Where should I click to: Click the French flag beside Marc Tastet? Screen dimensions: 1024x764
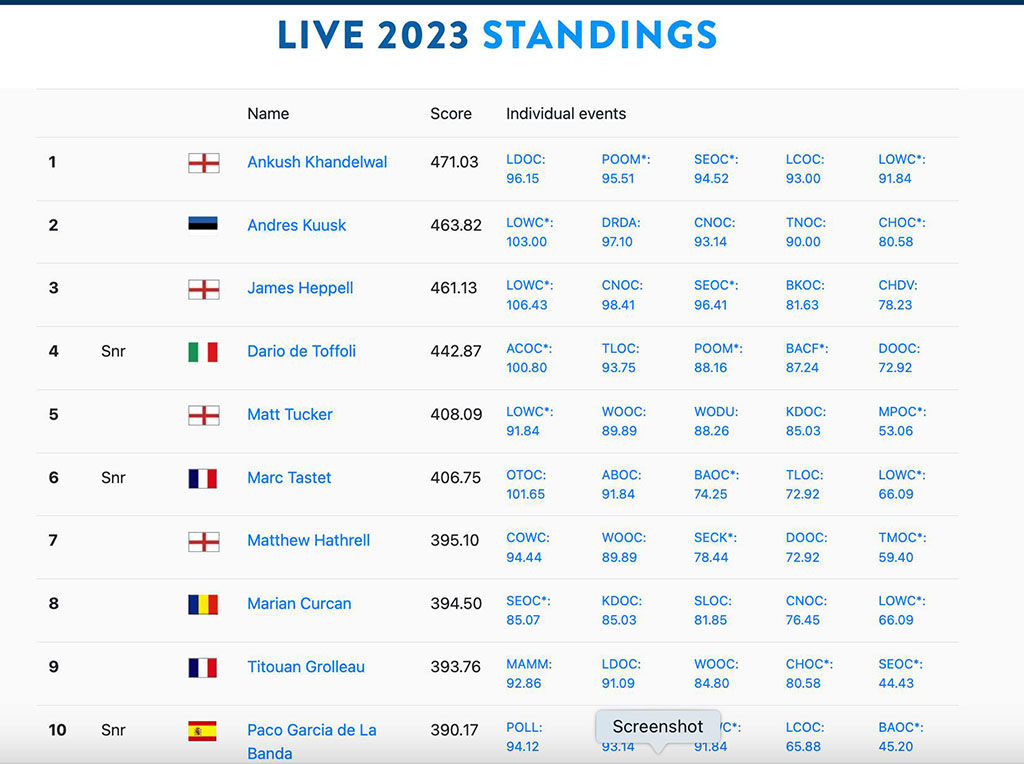click(x=203, y=479)
